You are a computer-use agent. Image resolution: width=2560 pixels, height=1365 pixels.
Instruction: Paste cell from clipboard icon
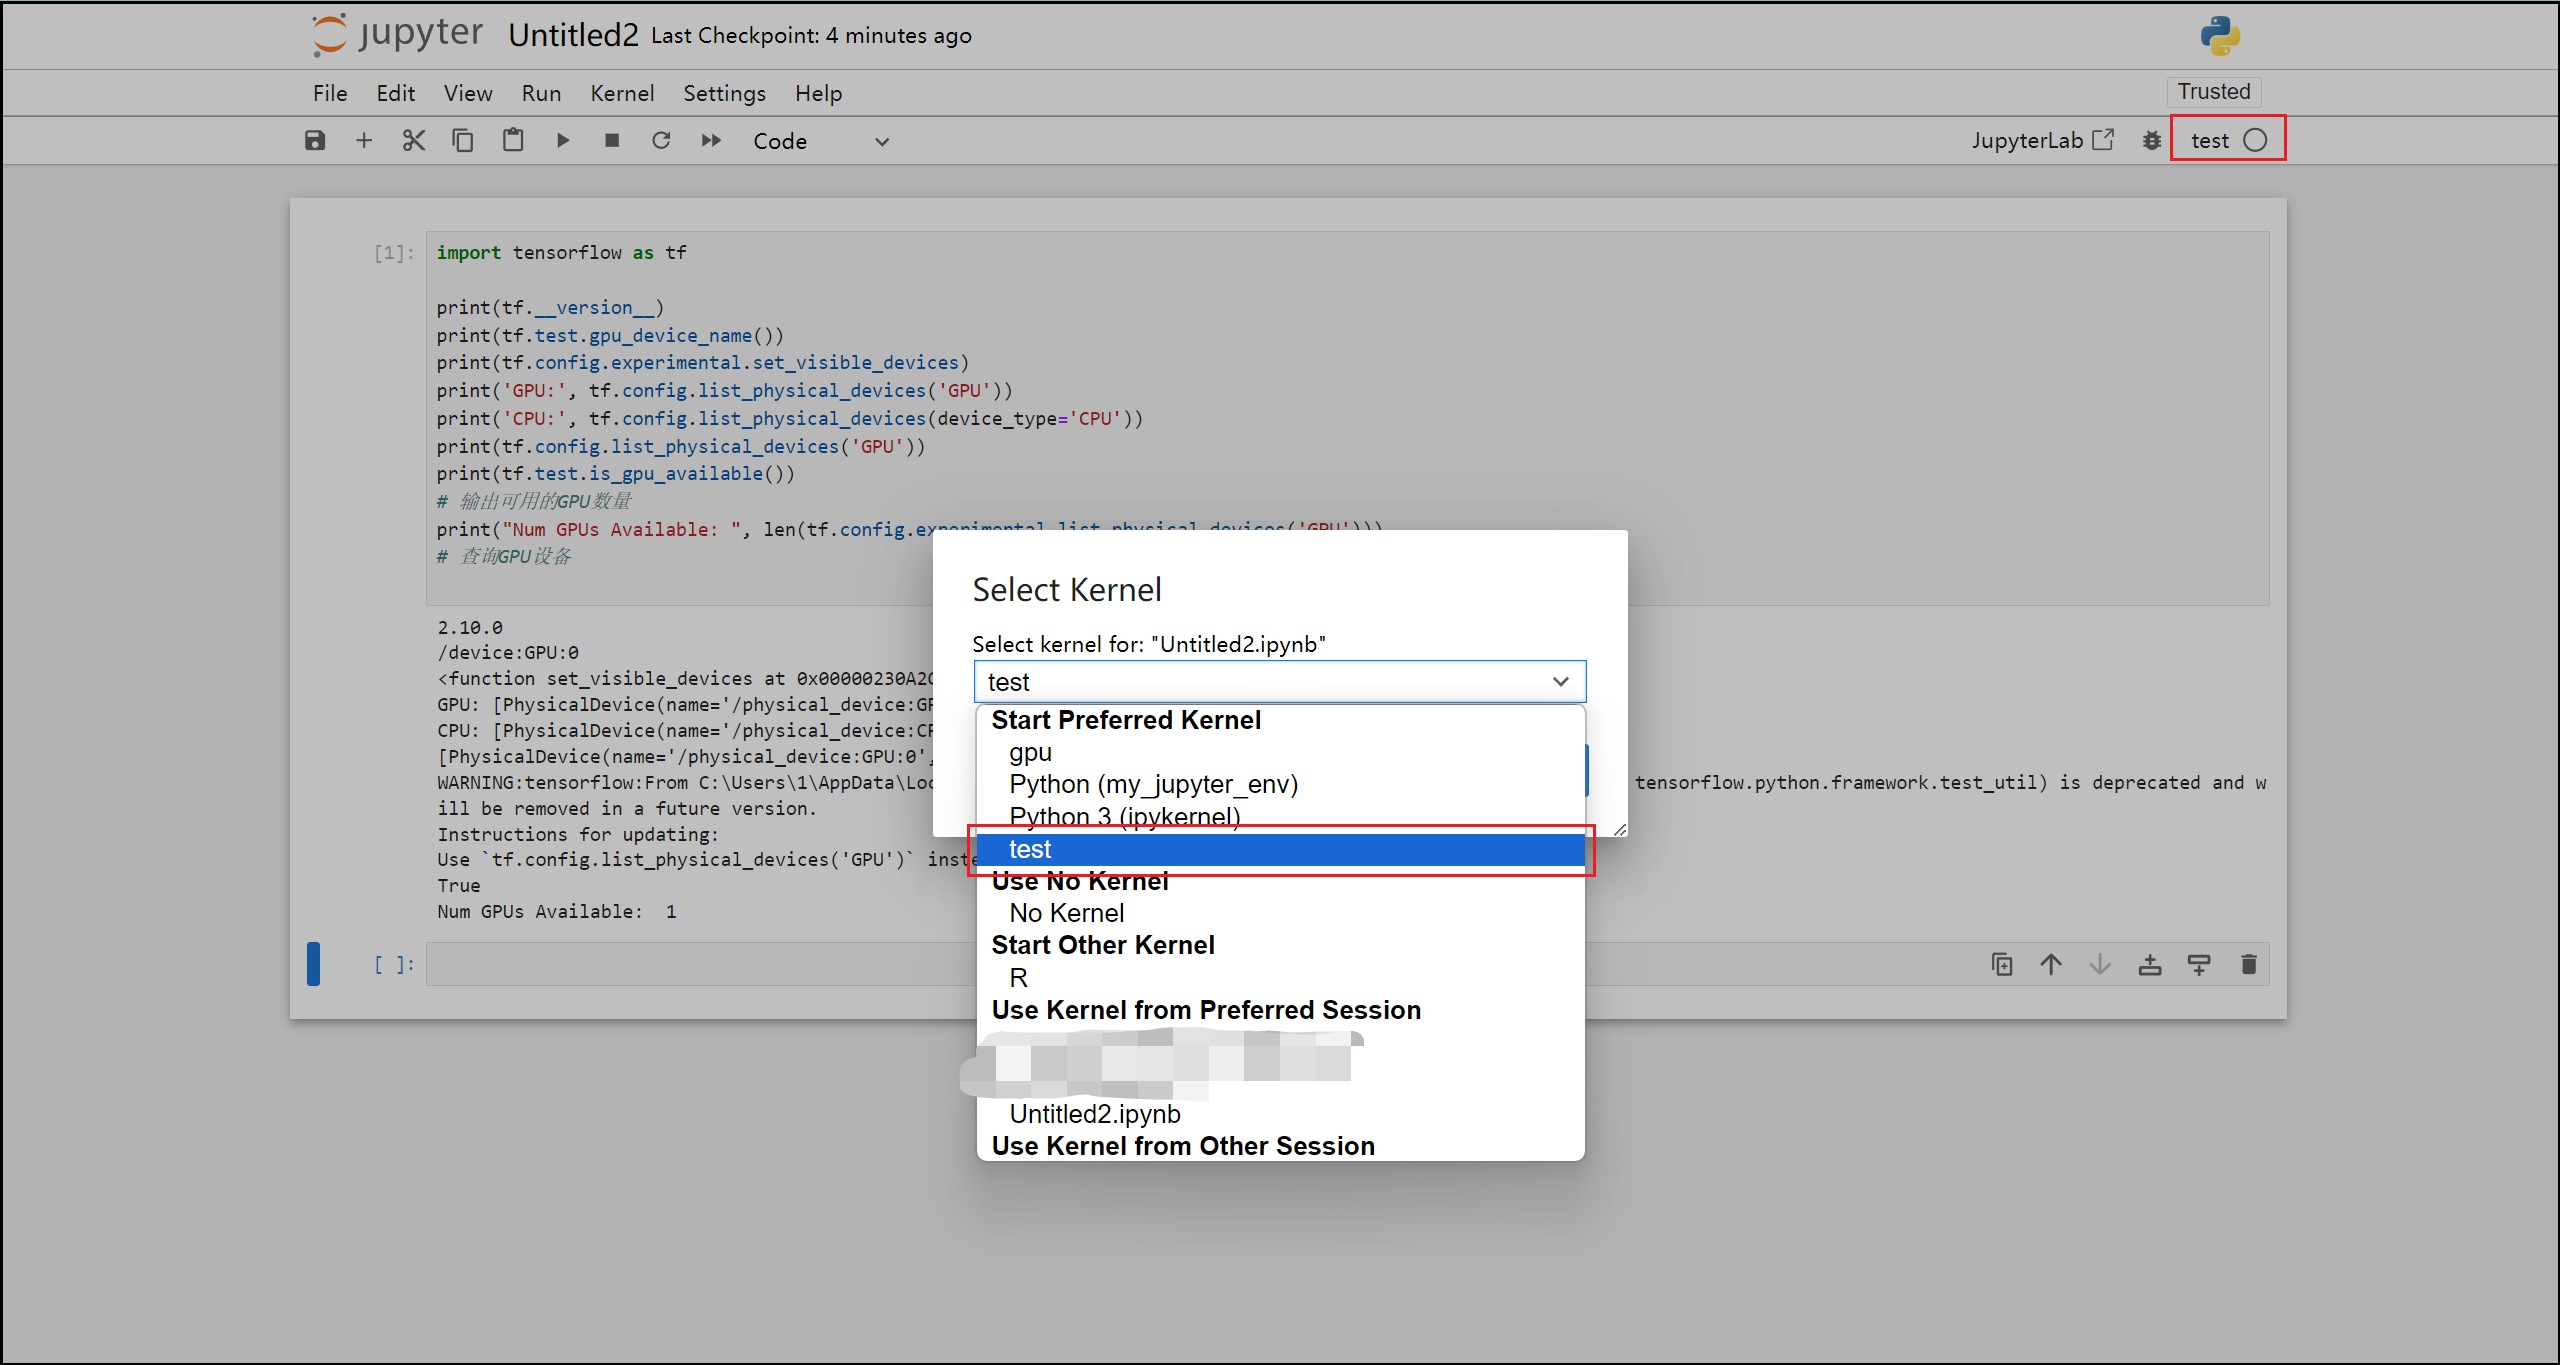(513, 141)
